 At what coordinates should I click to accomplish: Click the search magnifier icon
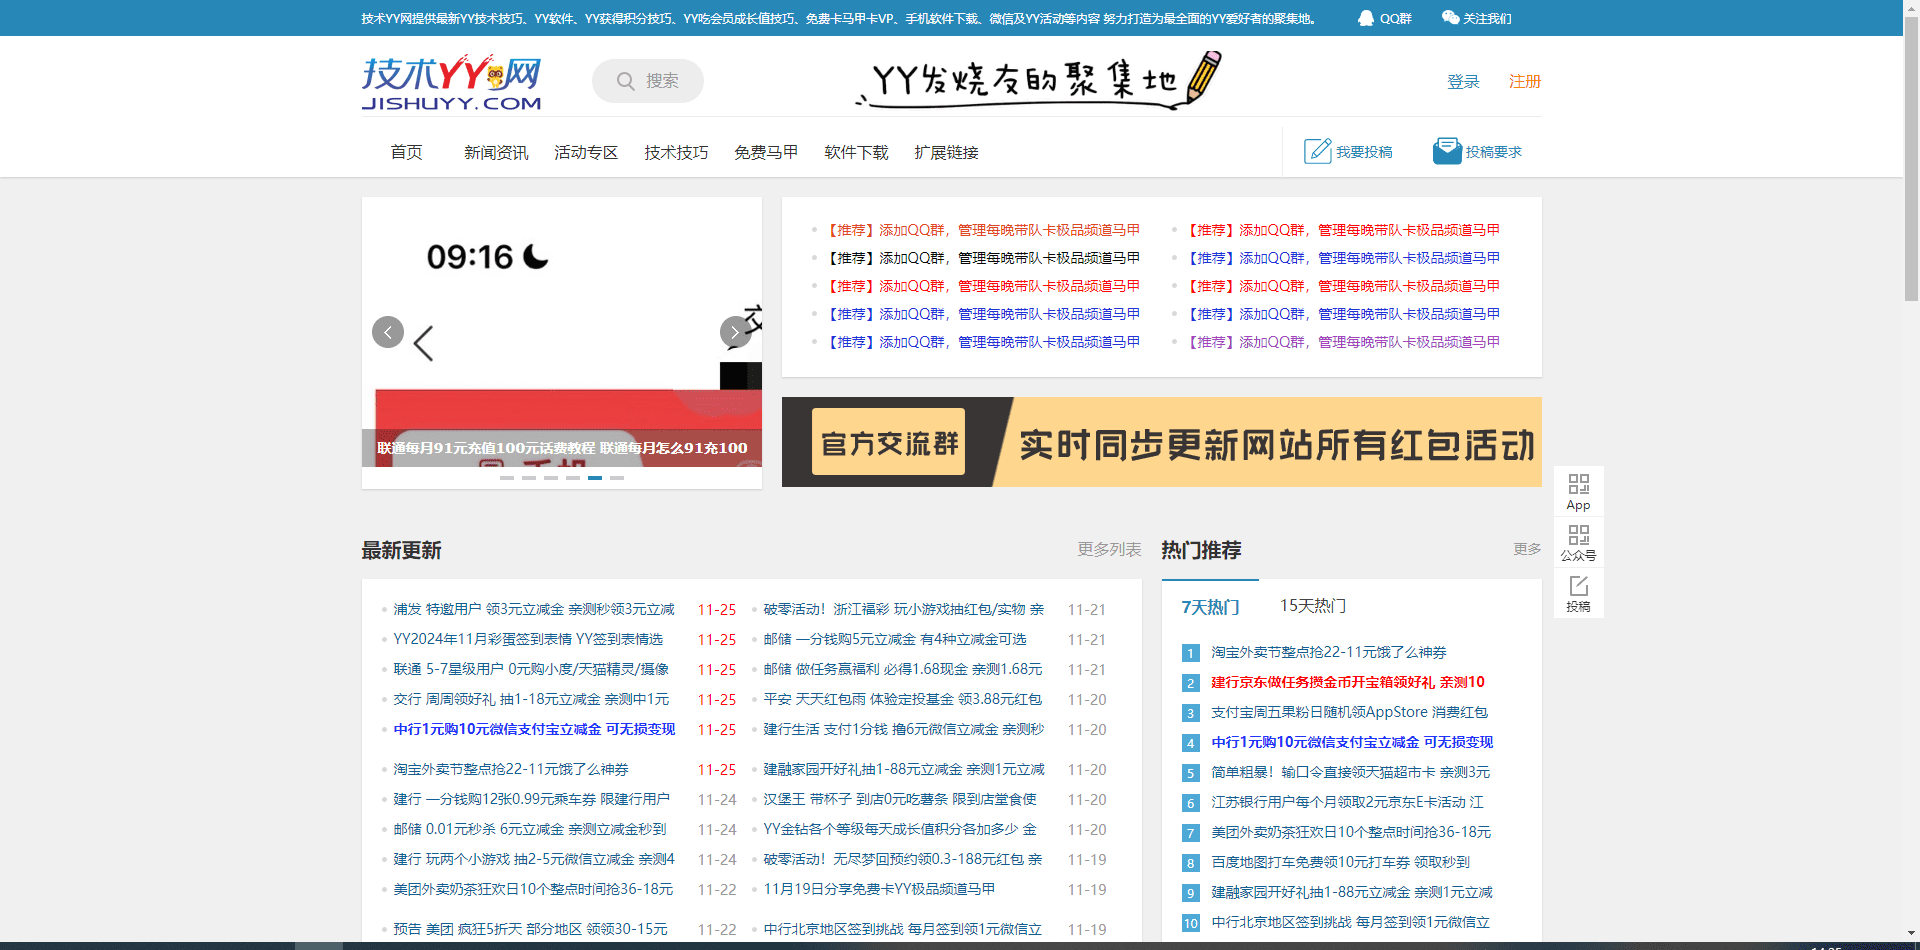pyautogui.click(x=626, y=81)
